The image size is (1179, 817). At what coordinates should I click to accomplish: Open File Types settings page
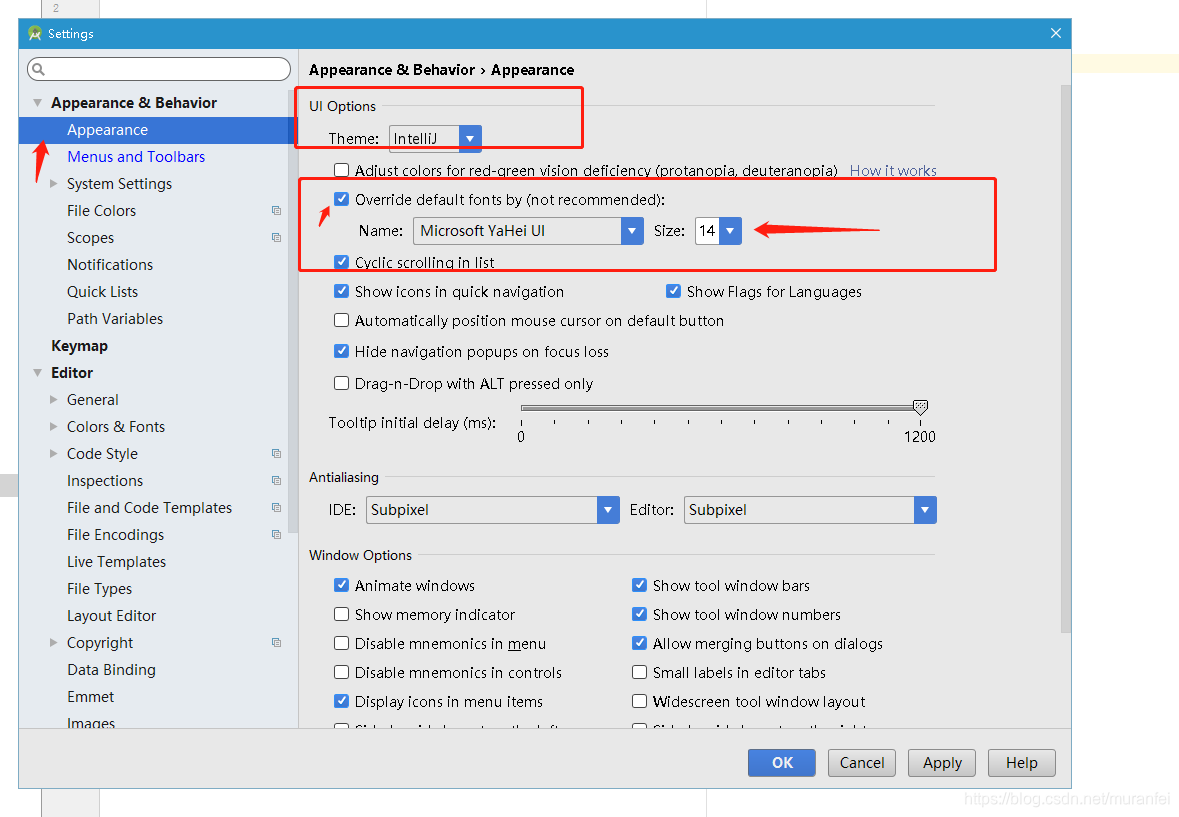99,589
